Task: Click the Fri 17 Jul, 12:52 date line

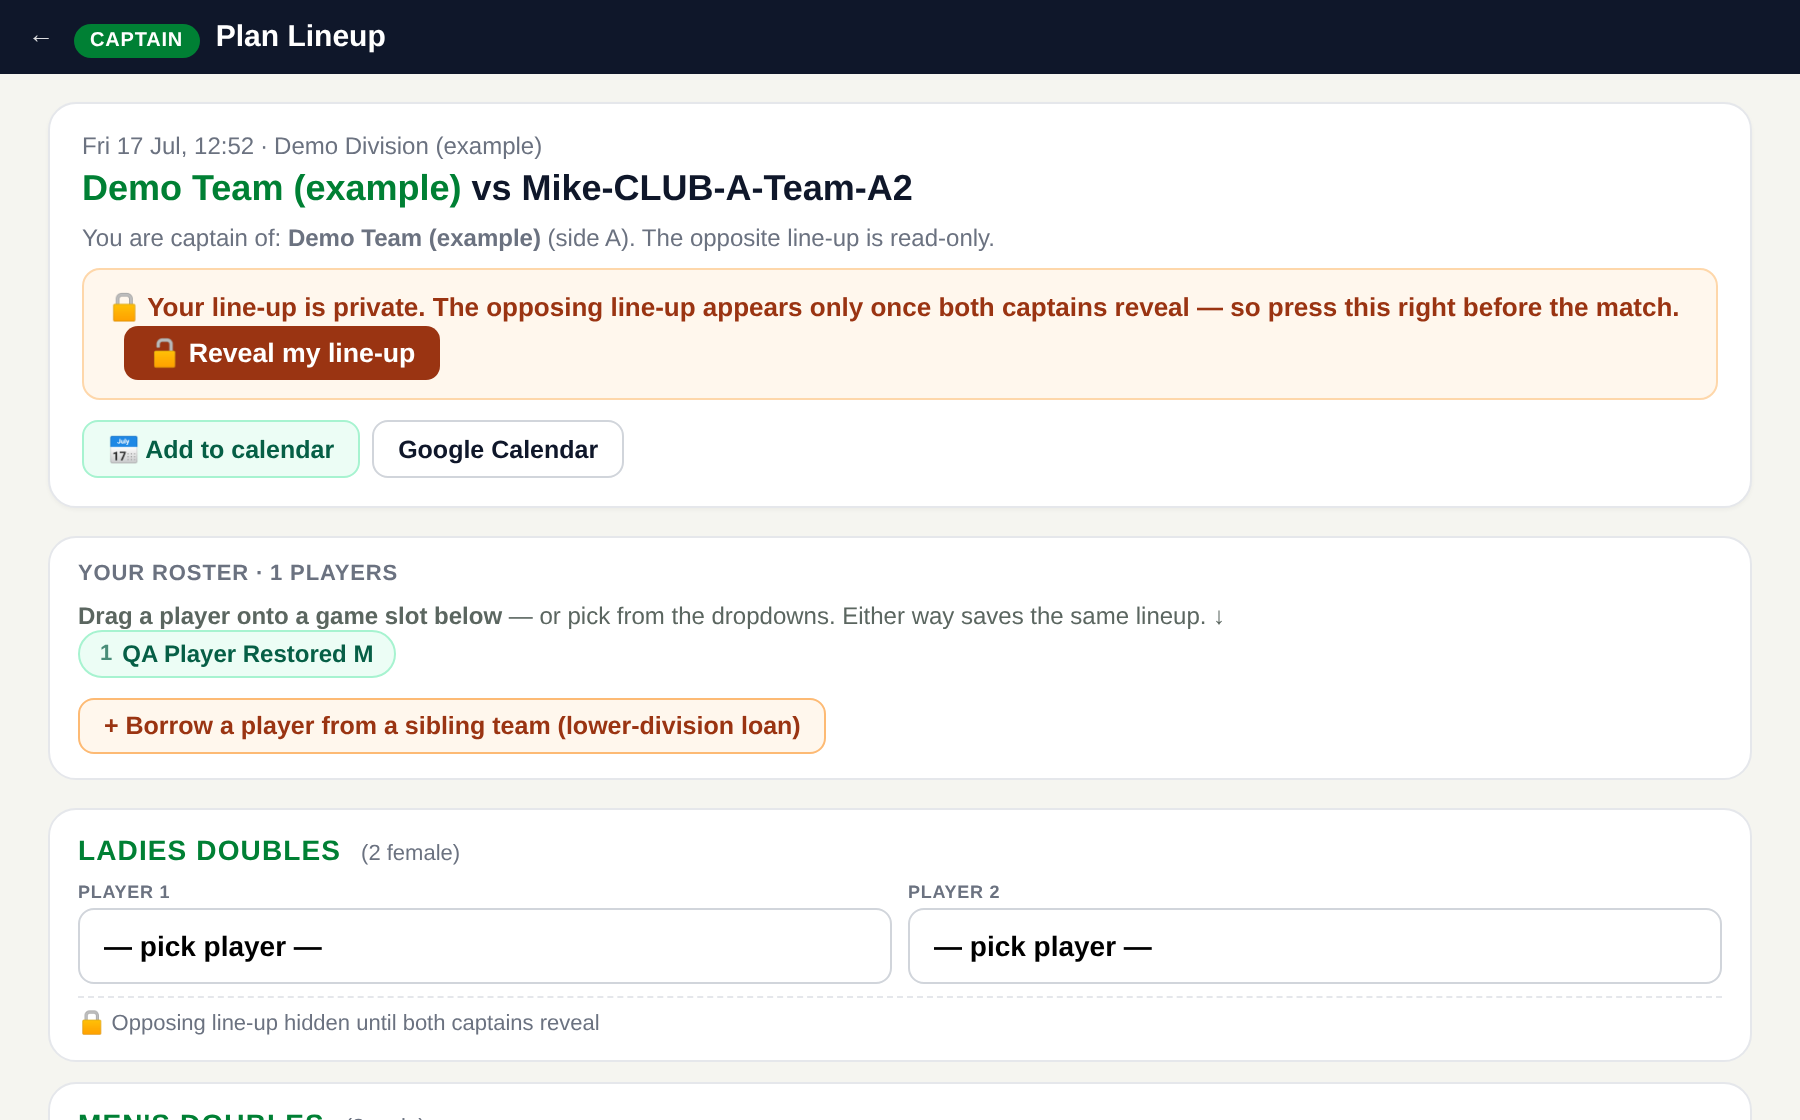Action: [312, 146]
